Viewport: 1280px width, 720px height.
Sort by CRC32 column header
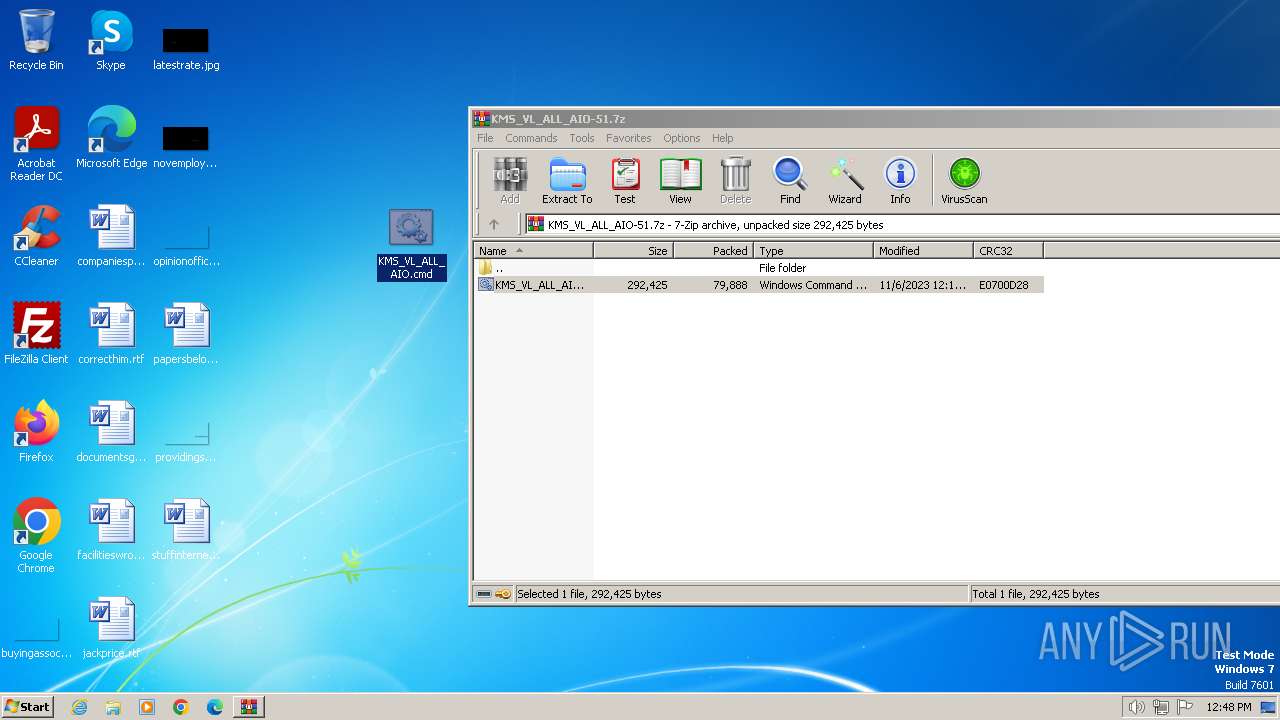coord(1008,251)
